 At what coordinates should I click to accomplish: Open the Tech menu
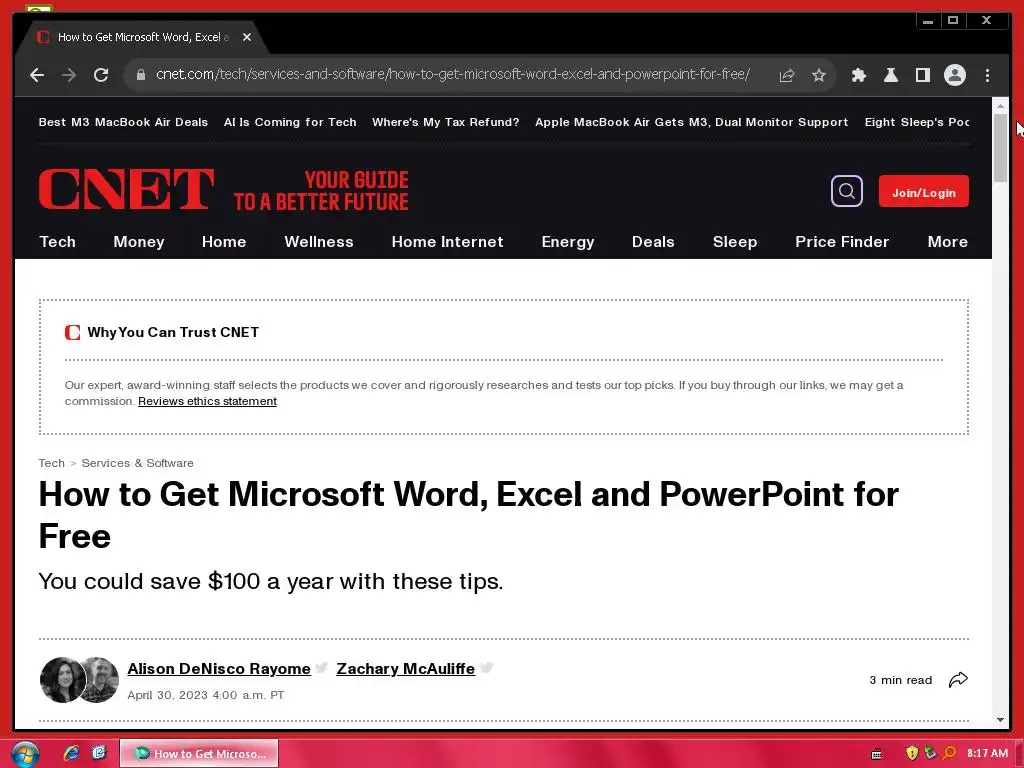click(x=57, y=242)
